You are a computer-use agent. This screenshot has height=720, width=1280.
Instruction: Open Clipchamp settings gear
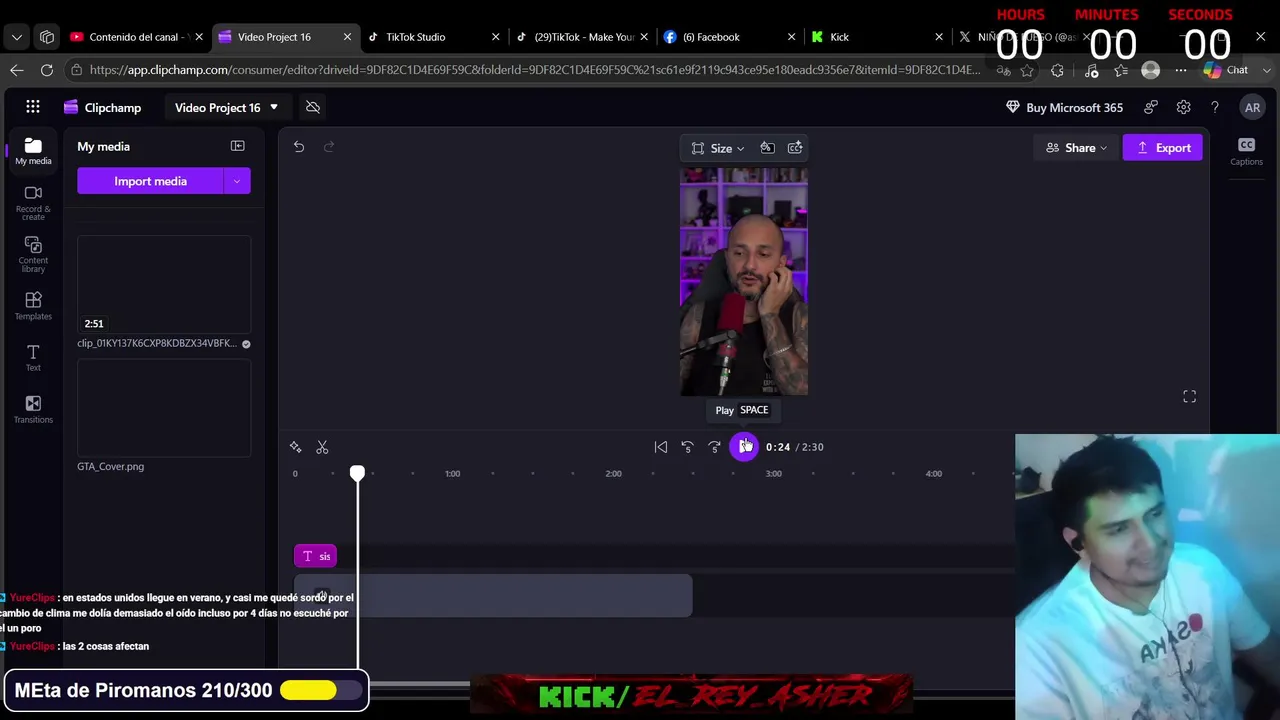pyautogui.click(x=1184, y=107)
